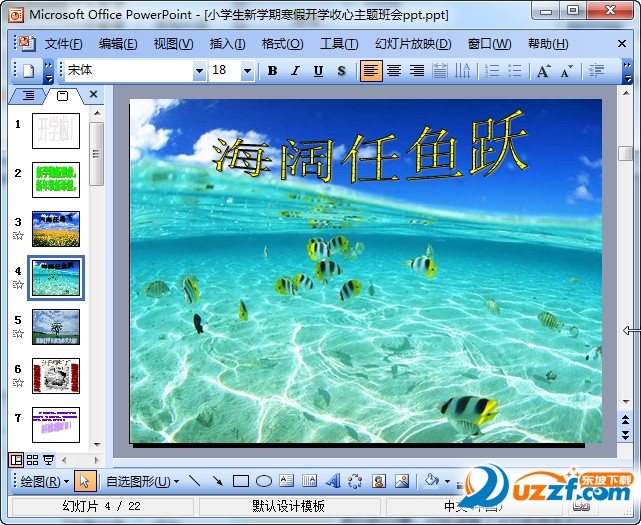The image size is (641, 525).
Task: Open the 编辑(E) menu
Action: pos(118,44)
